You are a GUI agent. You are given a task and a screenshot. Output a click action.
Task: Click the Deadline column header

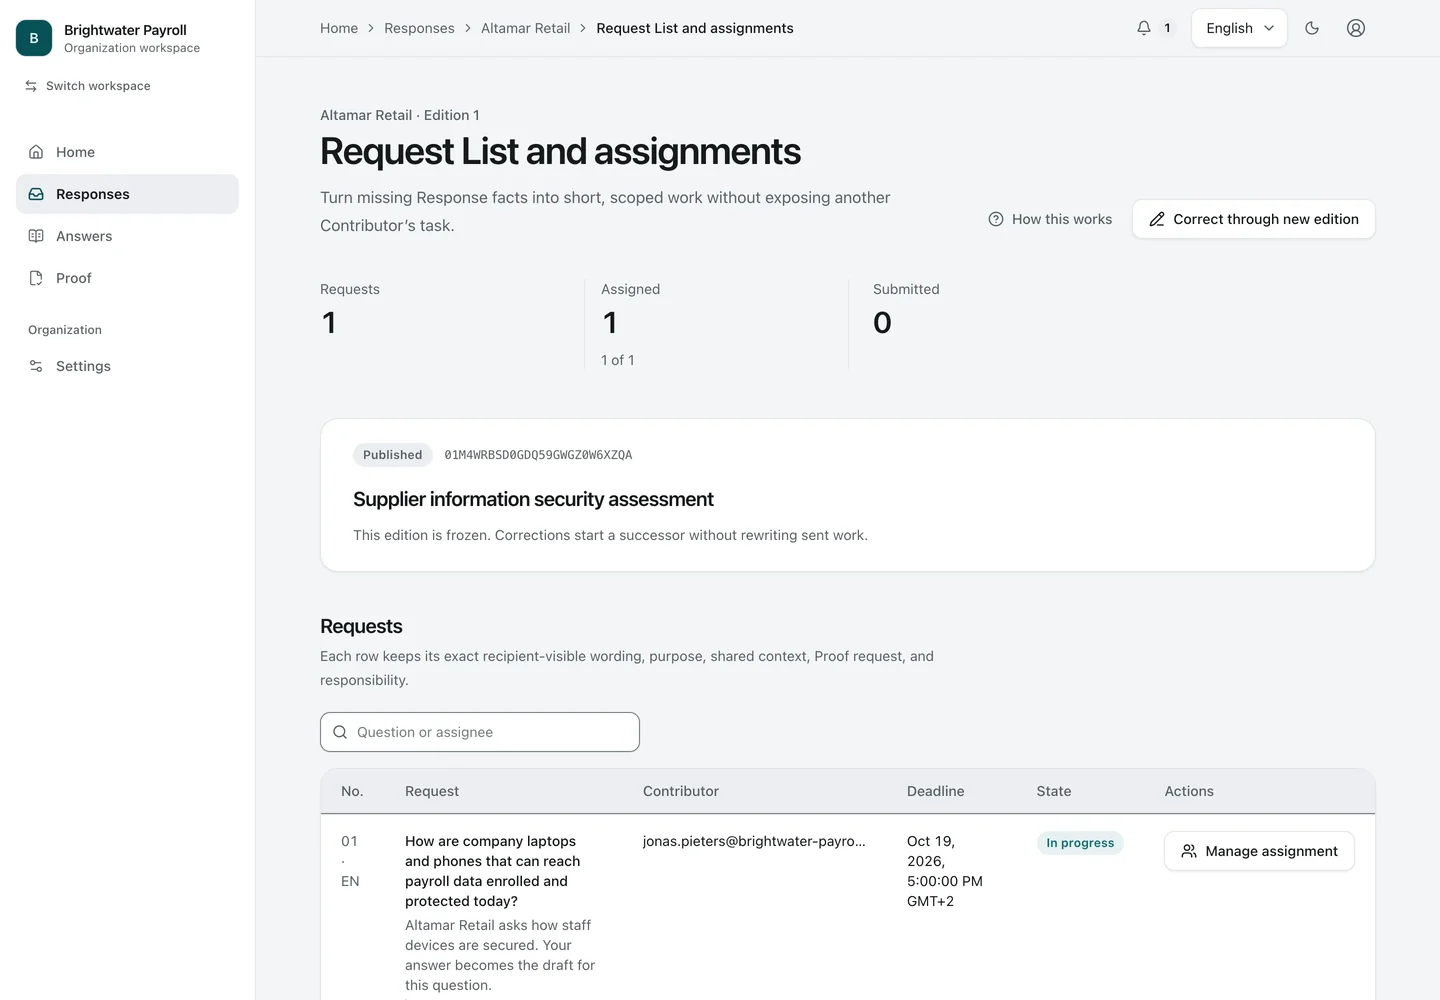point(935,791)
